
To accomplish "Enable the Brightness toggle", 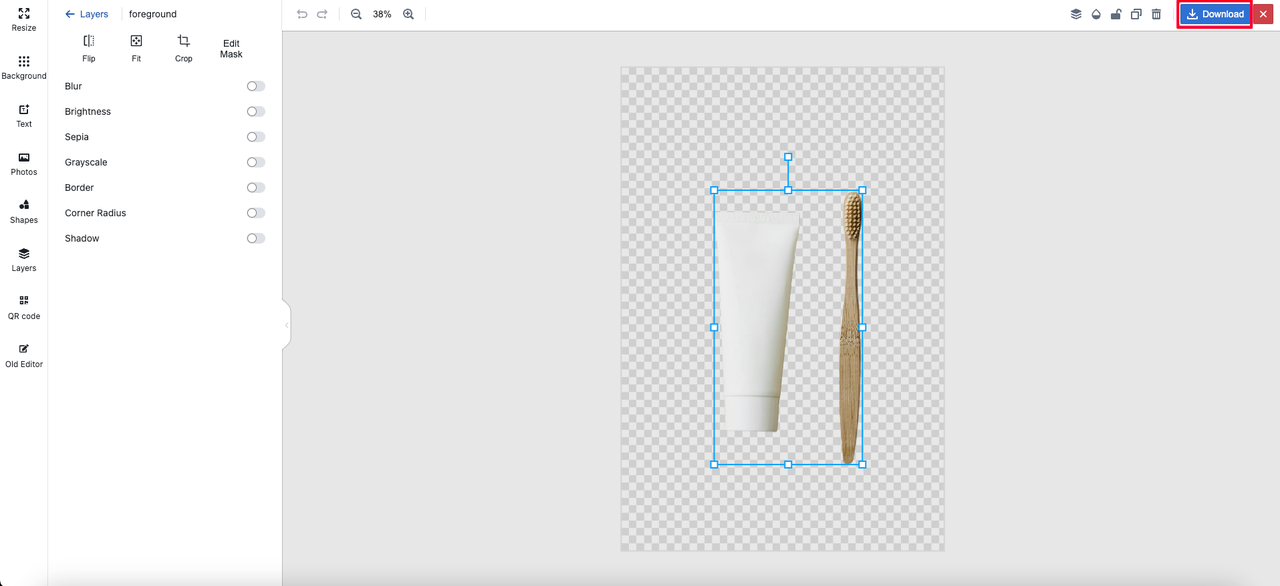I will (x=256, y=112).
